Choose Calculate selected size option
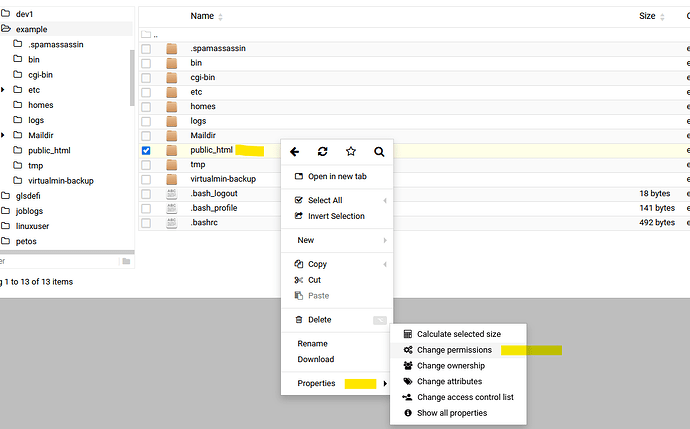Image resolution: width=690 pixels, height=429 pixels. (458, 334)
